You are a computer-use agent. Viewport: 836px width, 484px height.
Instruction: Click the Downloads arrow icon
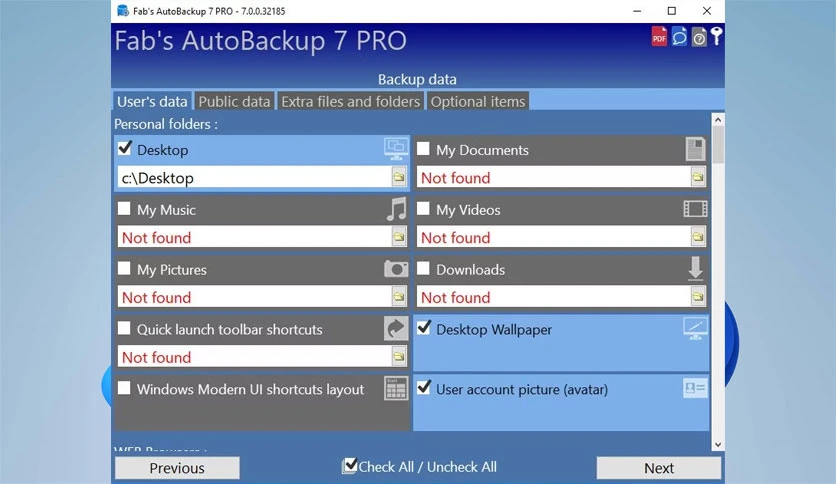pyautogui.click(x=695, y=269)
